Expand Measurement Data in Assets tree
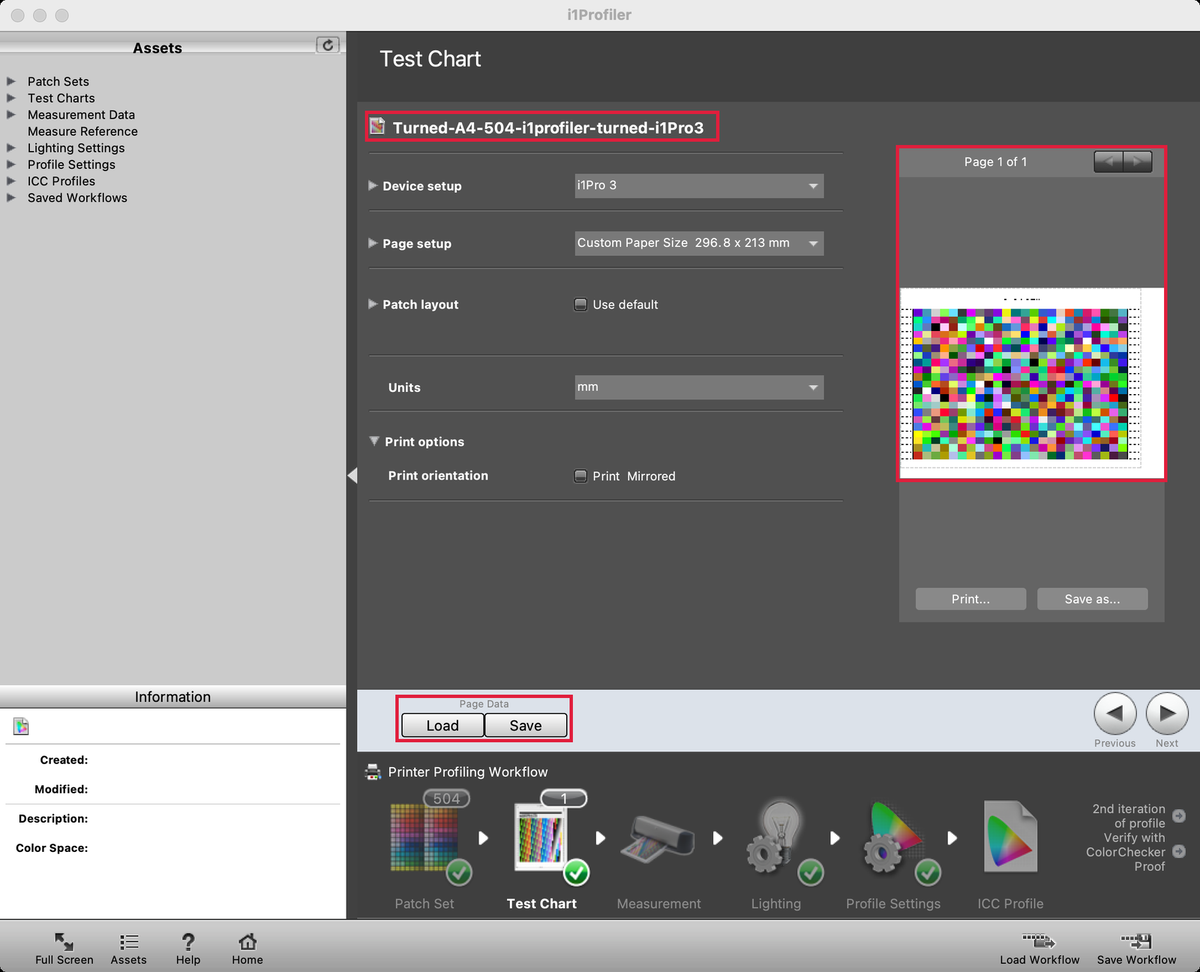This screenshot has width=1200, height=972. (11, 115)
